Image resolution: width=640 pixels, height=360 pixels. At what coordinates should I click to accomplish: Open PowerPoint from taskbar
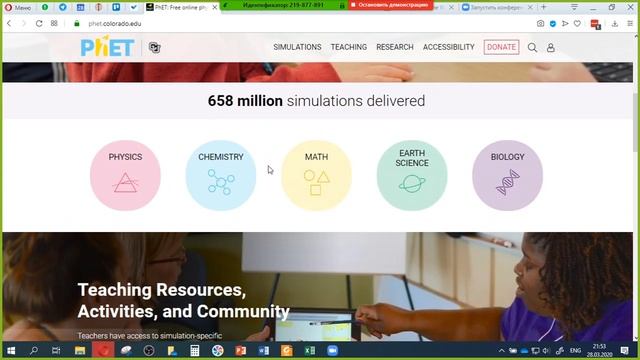(x=241, y=351)
